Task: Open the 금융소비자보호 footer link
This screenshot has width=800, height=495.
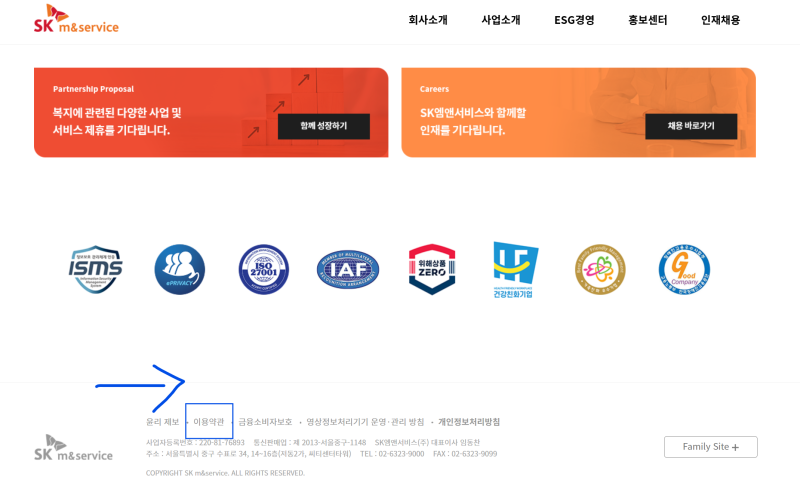Action: coord(265,422)
